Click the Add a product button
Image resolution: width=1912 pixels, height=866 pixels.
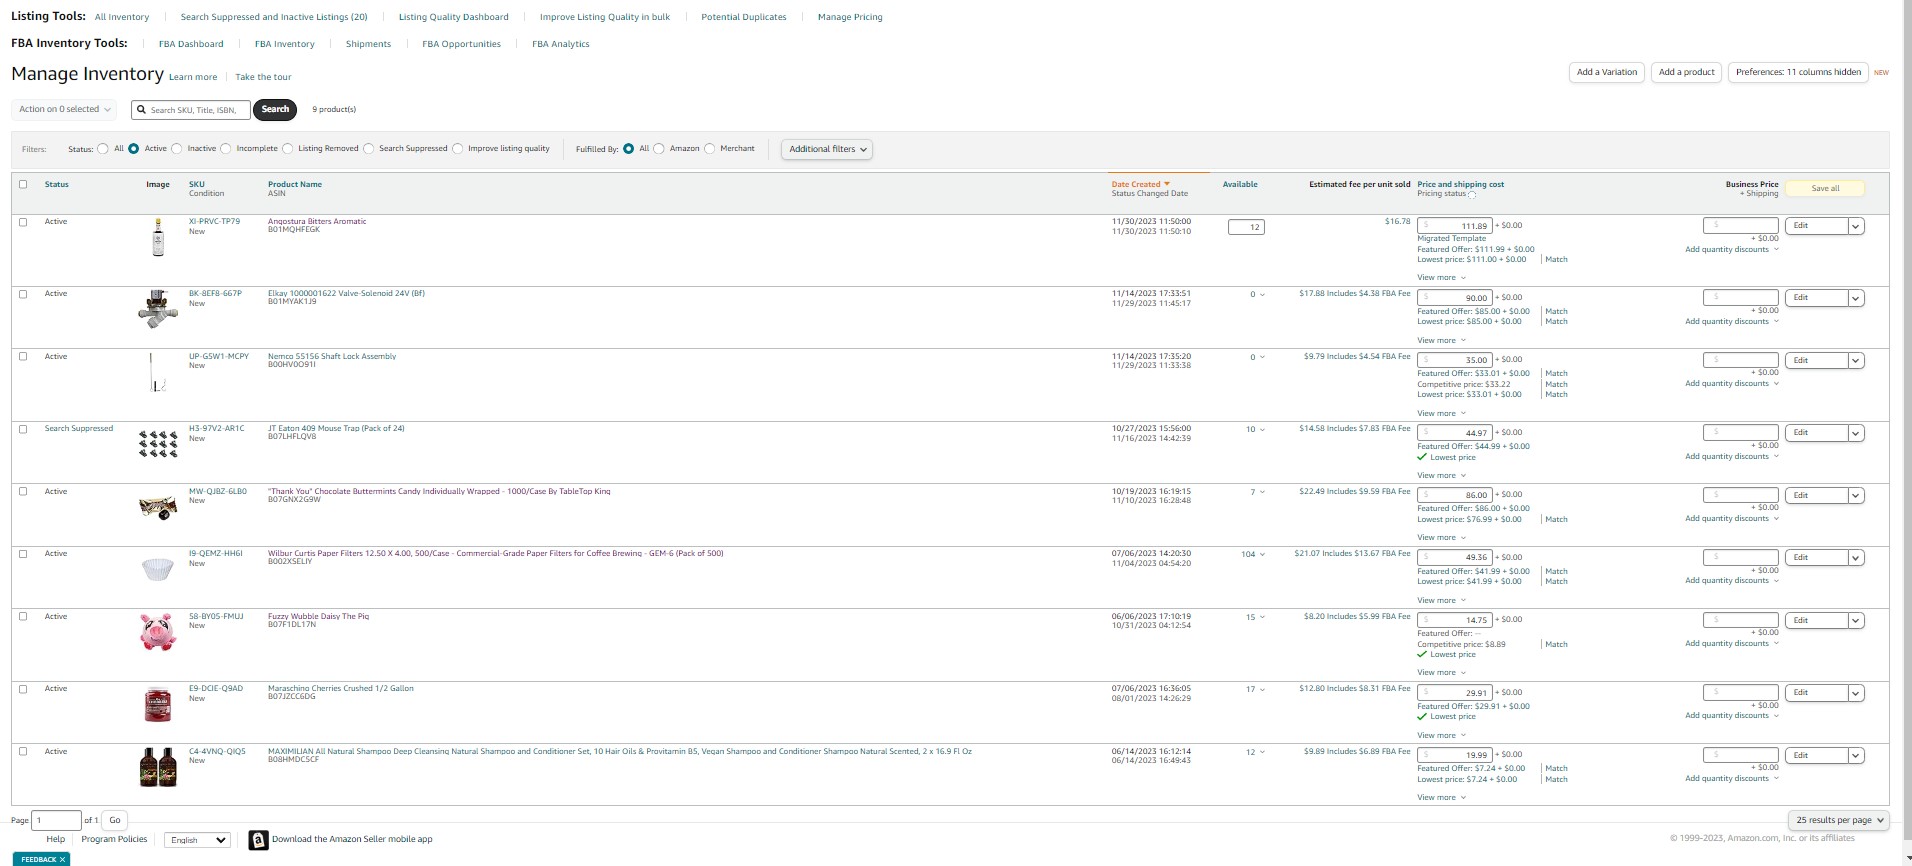coord(1687,72)
